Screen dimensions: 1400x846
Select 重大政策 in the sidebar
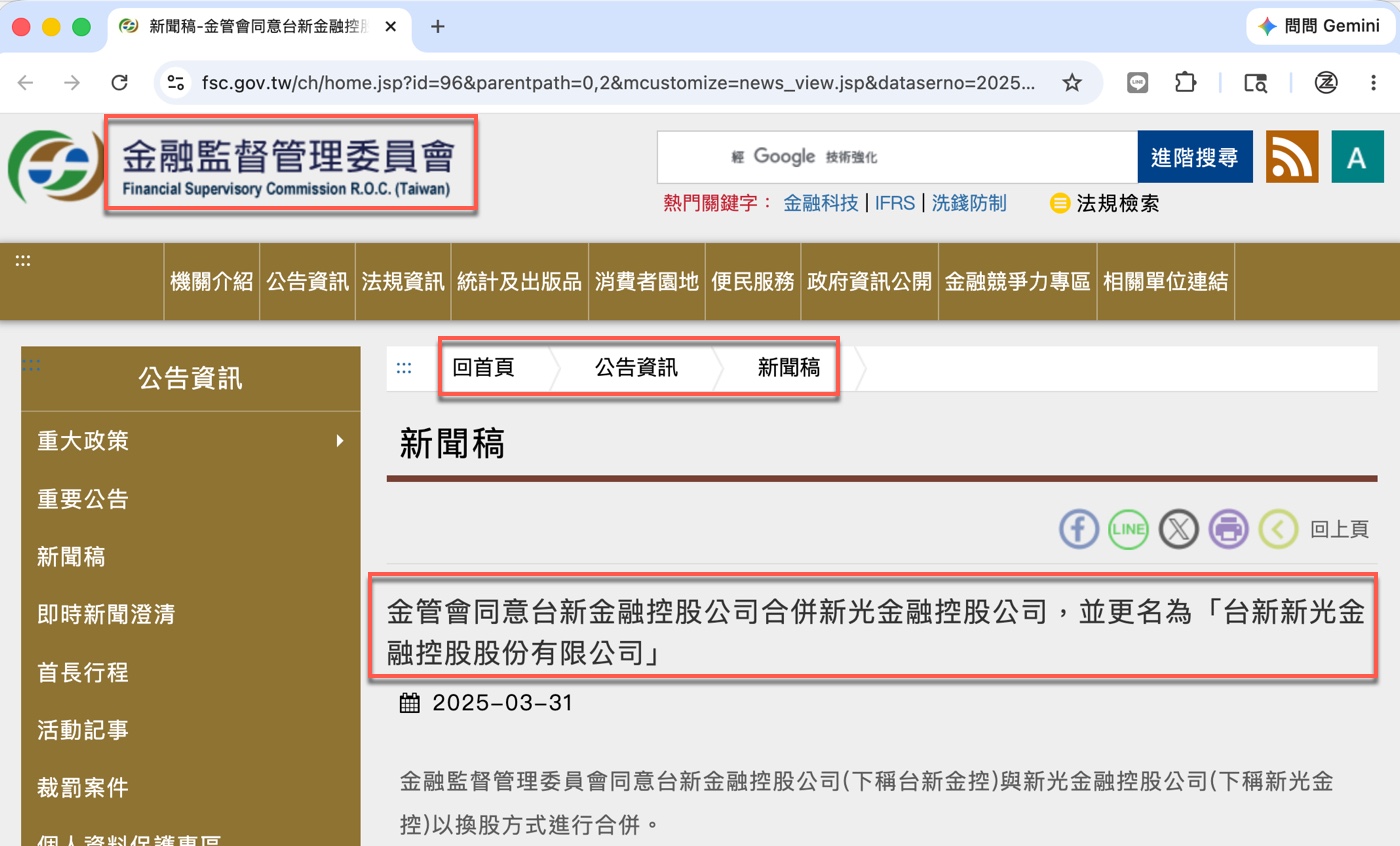[x=83, y=441]
